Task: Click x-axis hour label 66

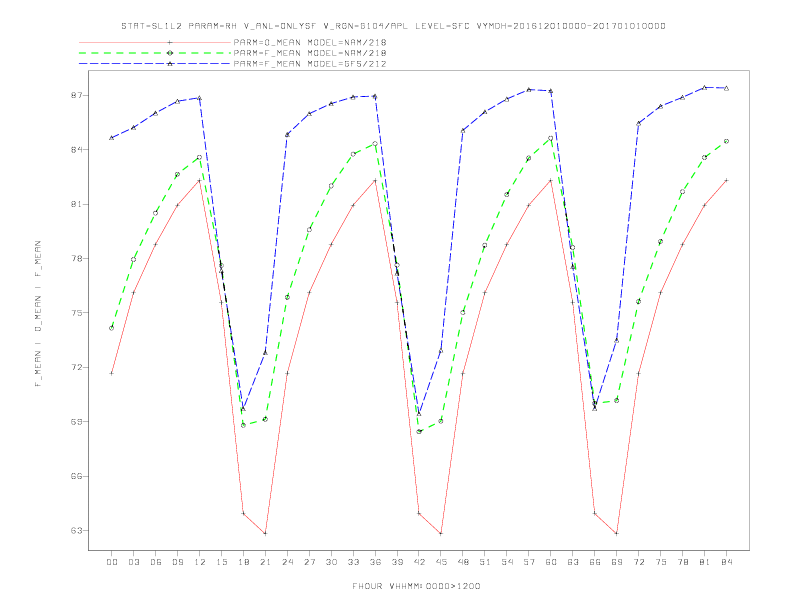Action: (595, 562)
